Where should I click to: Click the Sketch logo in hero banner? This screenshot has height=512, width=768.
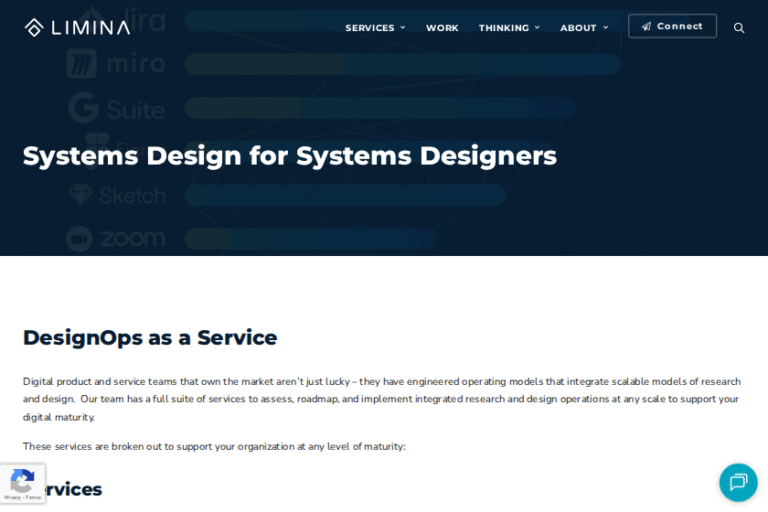pos(116,194)
